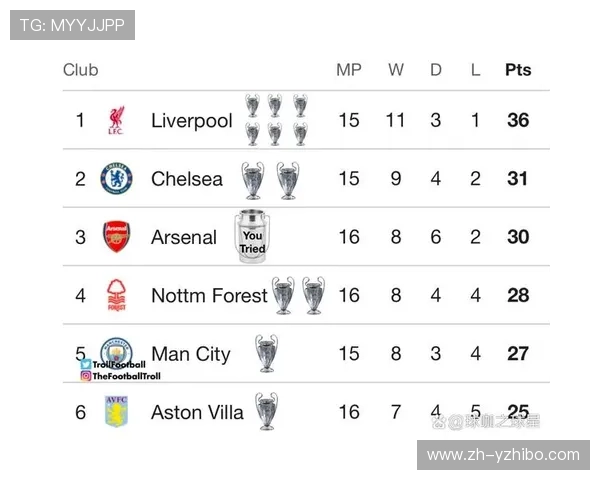Image resolution: width=600 pixels, height=480 pixels.
Task: Click Liverpool's 36 points value
Action: [x=518, y=121]
